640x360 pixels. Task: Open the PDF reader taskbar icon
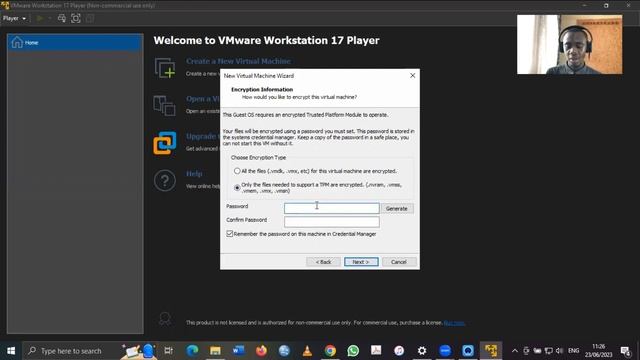click(376, 351)
